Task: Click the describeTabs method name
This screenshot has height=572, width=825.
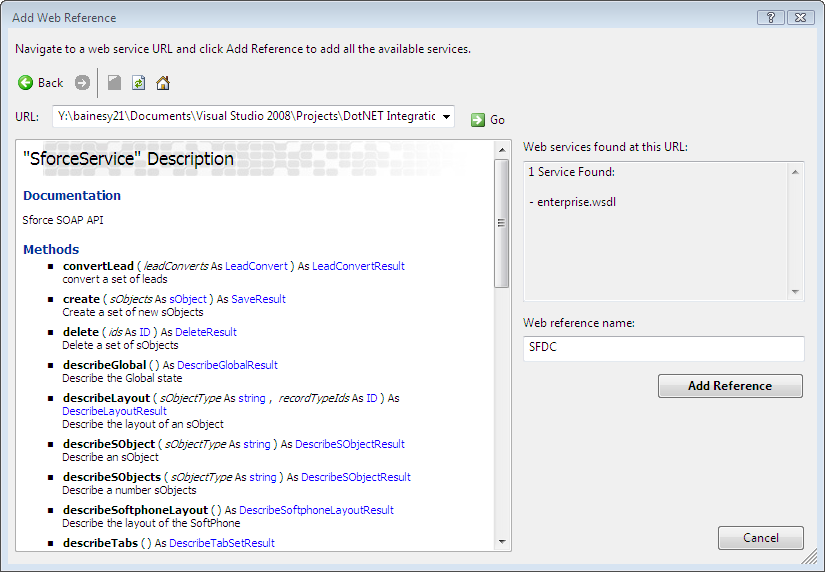Action: pos(100,543)
